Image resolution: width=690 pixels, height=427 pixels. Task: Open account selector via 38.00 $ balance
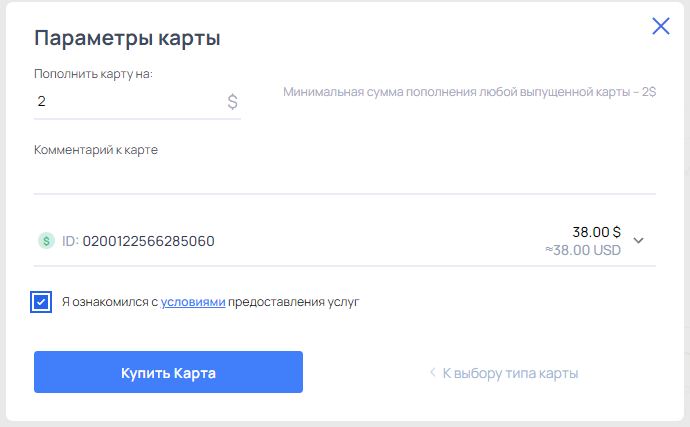click(596, 232)
